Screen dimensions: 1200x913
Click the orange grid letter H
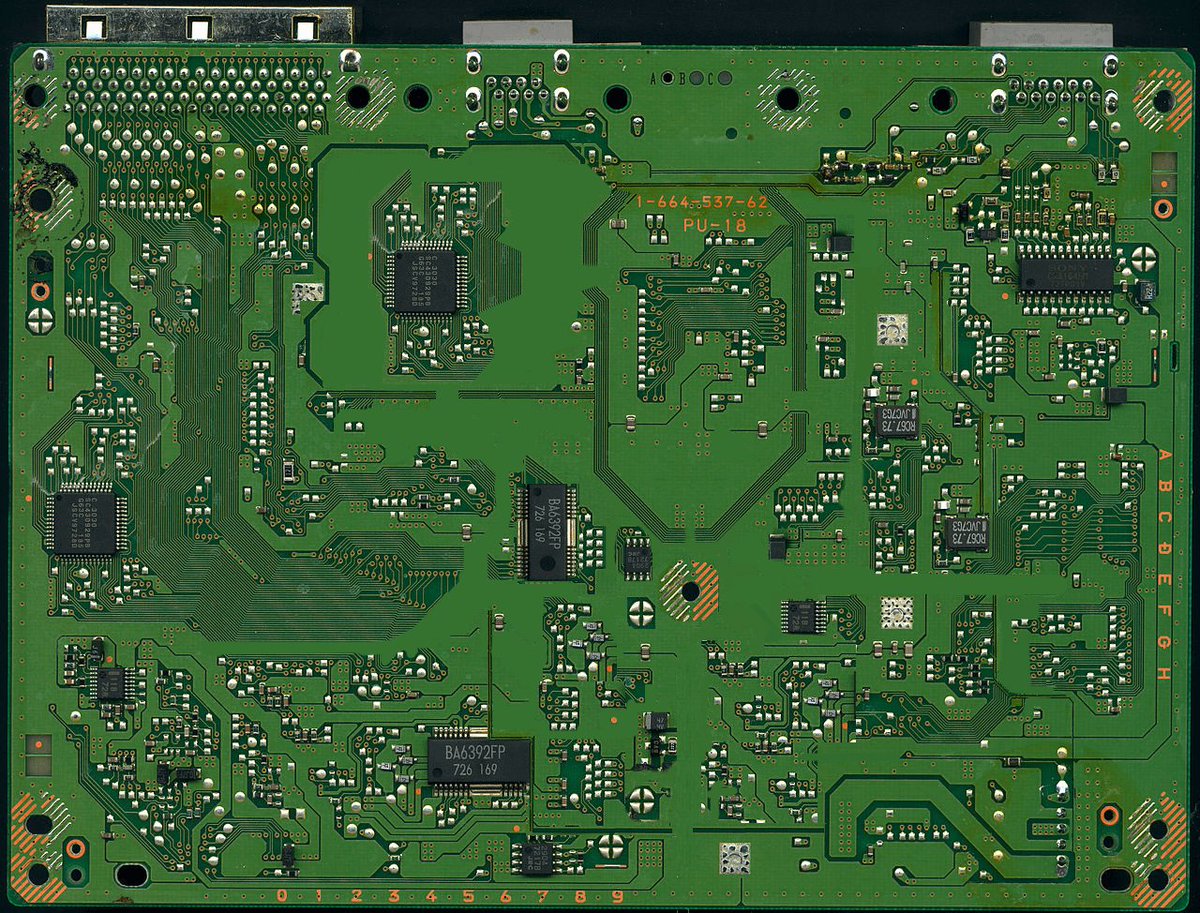coord(1164,673)
